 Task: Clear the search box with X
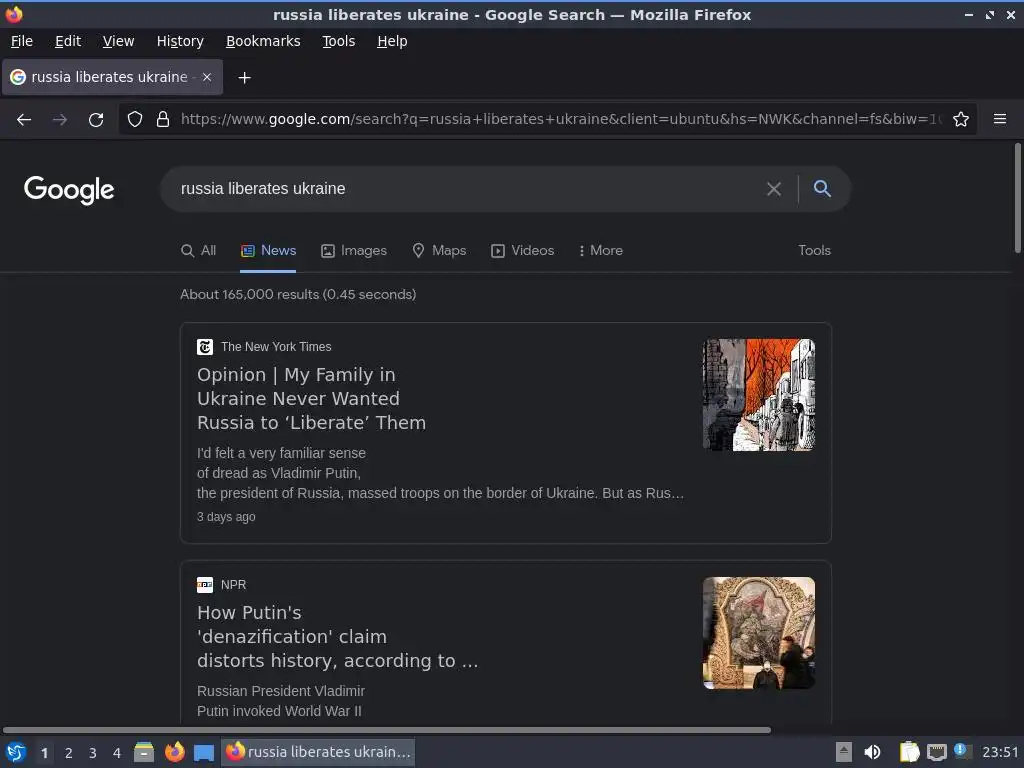pos(774,189)
